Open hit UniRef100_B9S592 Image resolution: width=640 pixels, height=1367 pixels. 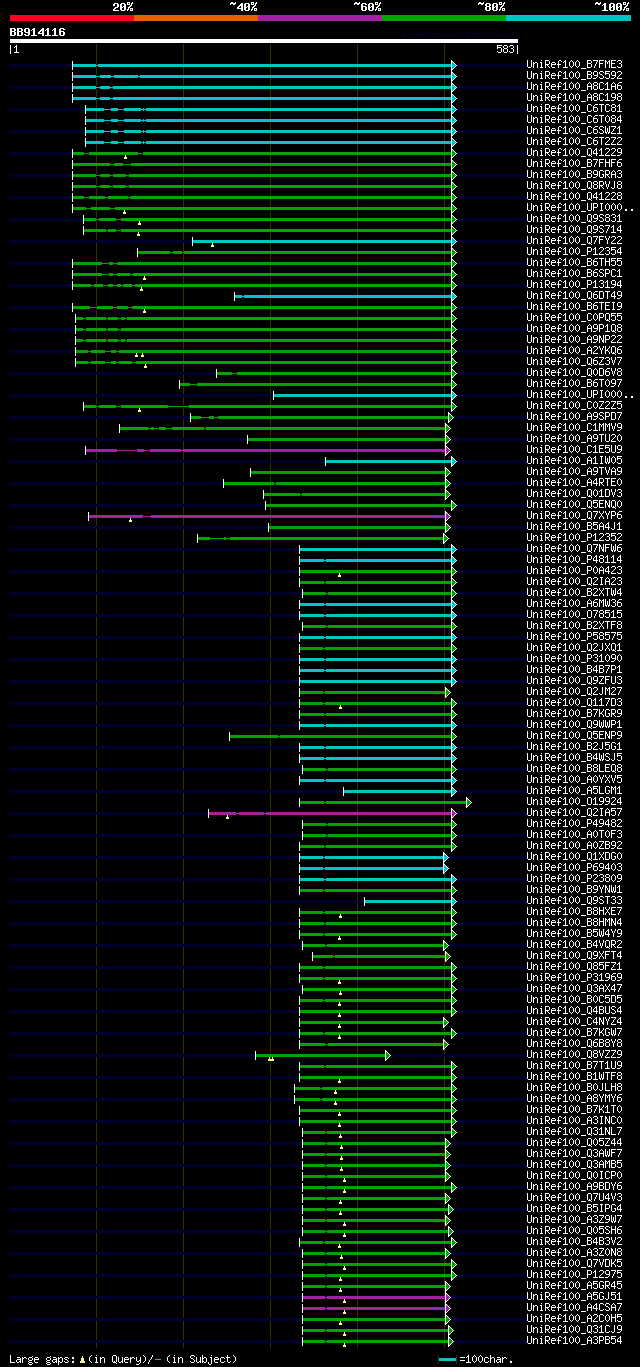point(574,76)
